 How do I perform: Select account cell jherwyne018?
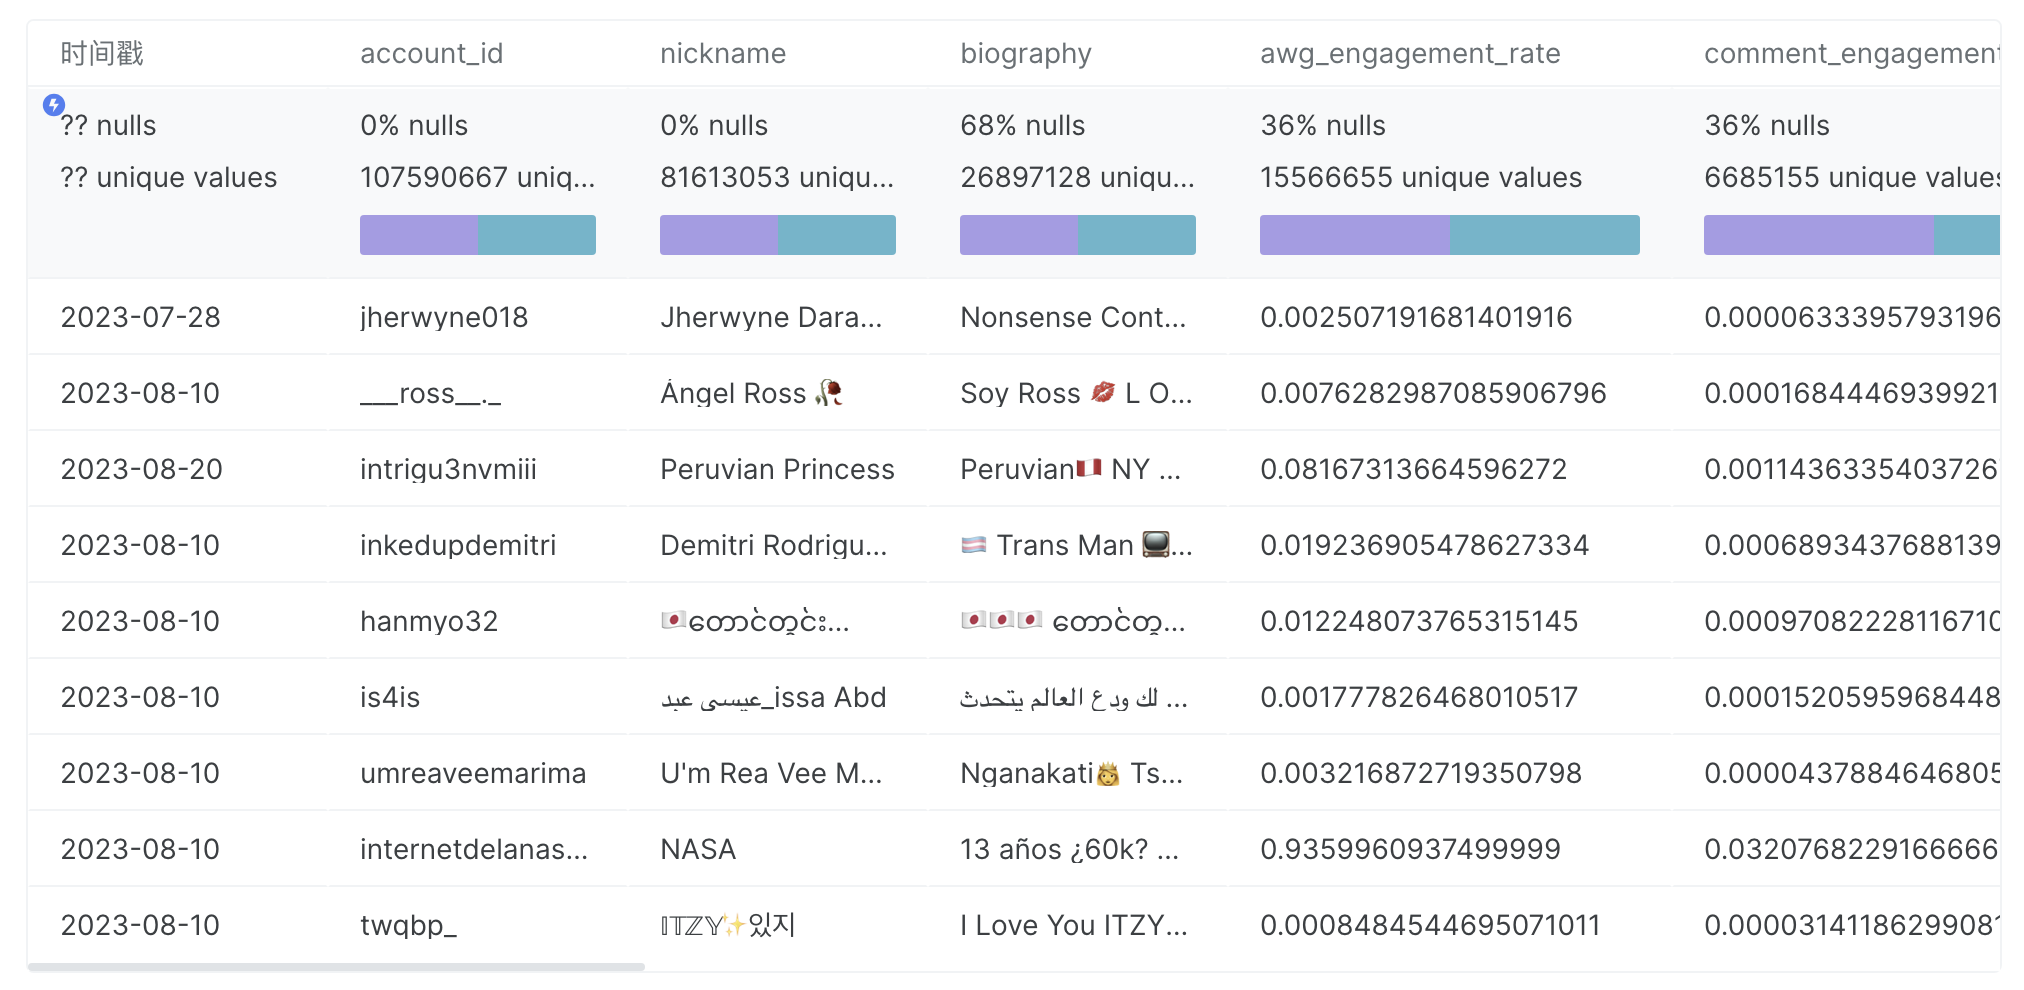click(444, 317)
